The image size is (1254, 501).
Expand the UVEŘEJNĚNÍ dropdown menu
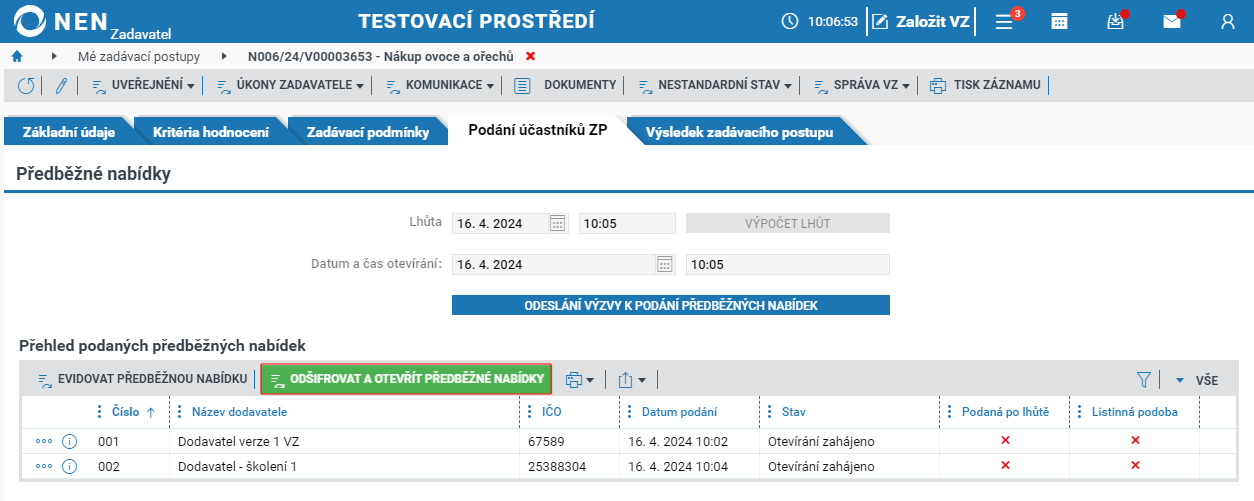coord(144,86)
